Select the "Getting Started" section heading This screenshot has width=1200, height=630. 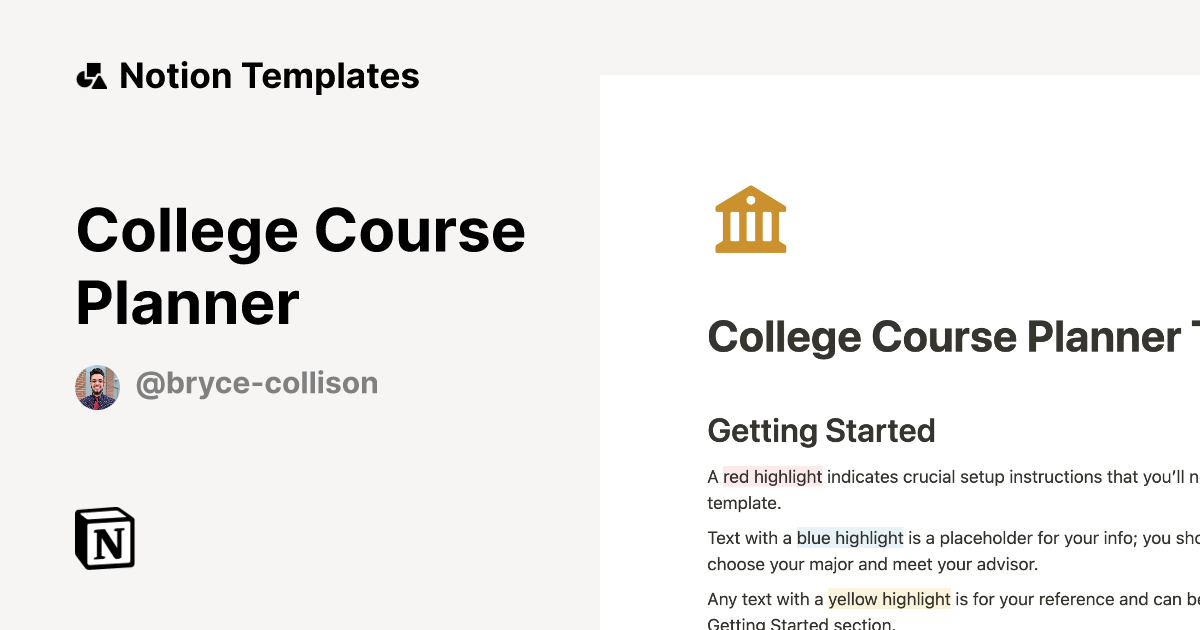coord(821,431)
